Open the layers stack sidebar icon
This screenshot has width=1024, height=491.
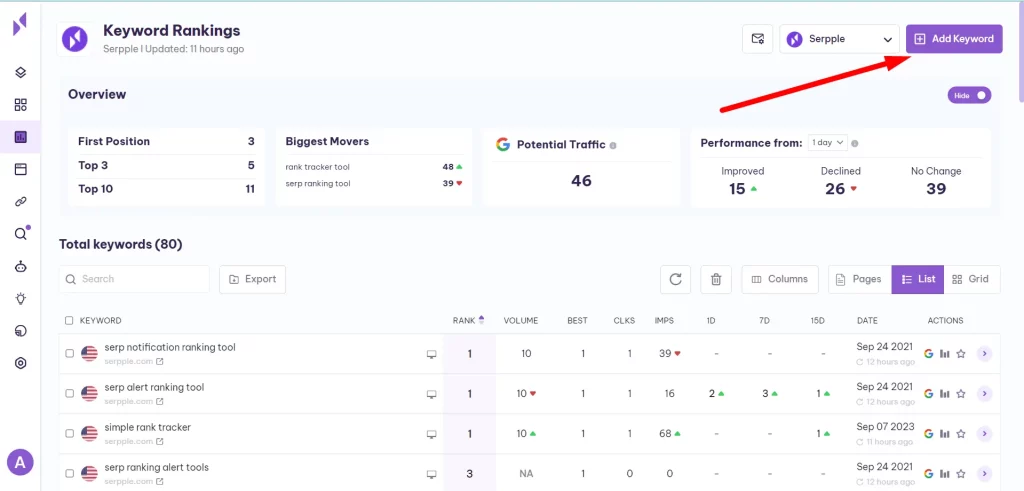pos(21,72)
